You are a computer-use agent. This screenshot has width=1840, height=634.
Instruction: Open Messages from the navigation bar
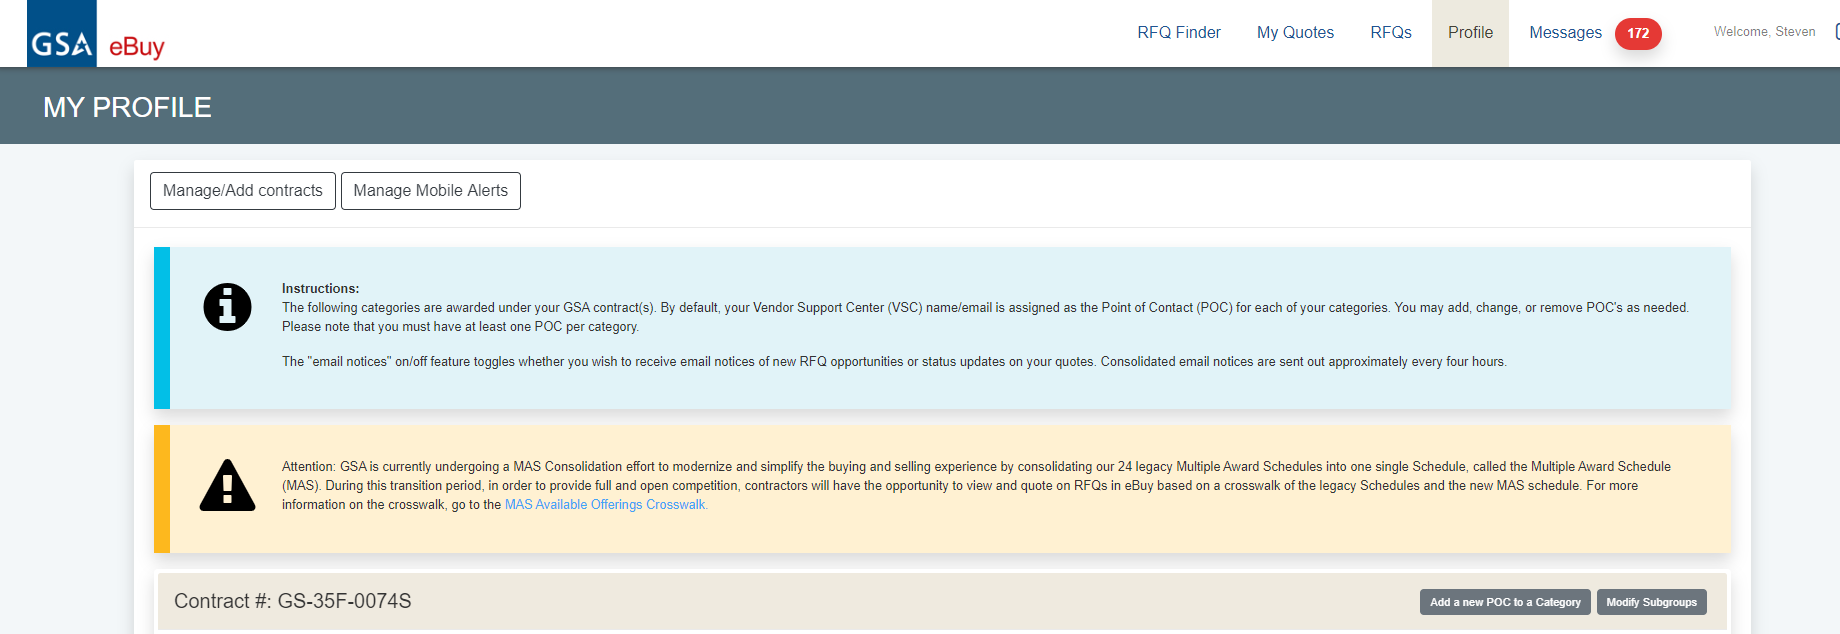point(1565,33)
